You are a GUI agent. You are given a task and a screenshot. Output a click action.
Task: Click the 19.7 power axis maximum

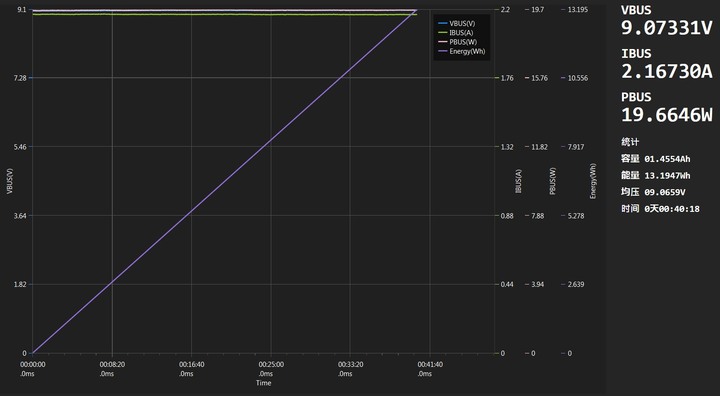(x=538, y=9)
